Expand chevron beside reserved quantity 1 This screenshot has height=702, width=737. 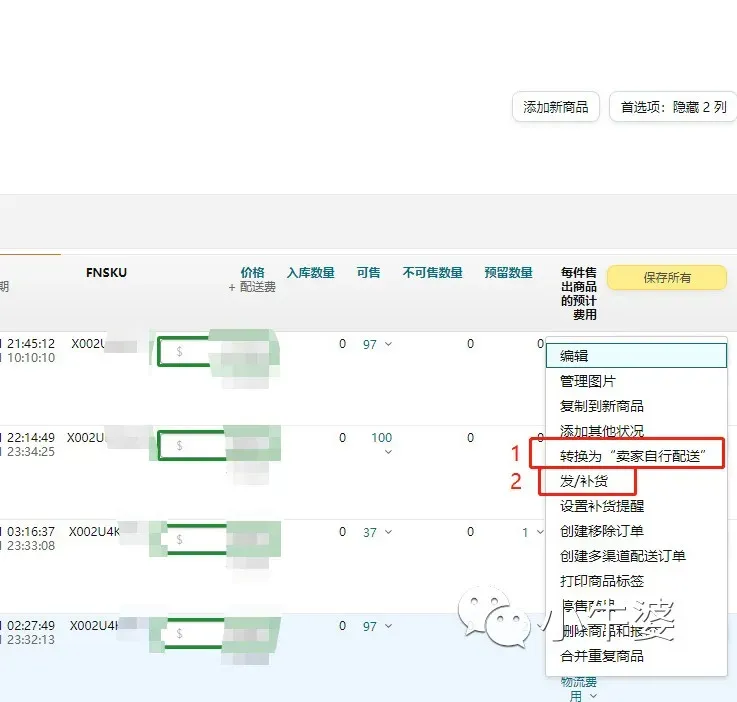[x=540, y=532]
